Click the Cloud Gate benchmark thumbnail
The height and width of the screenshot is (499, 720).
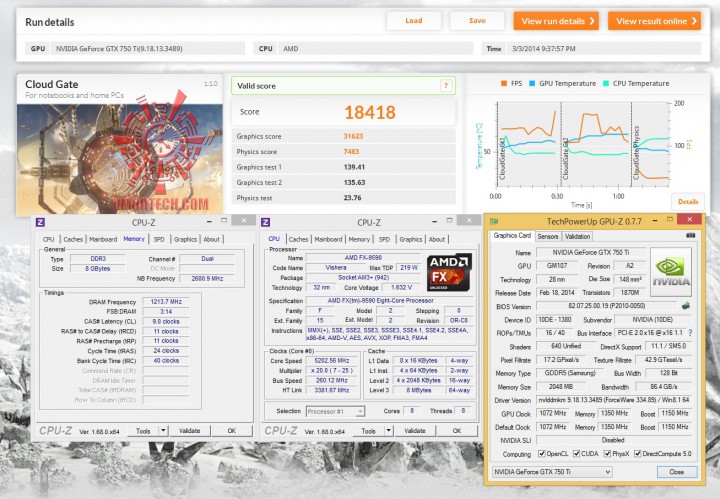120,158
